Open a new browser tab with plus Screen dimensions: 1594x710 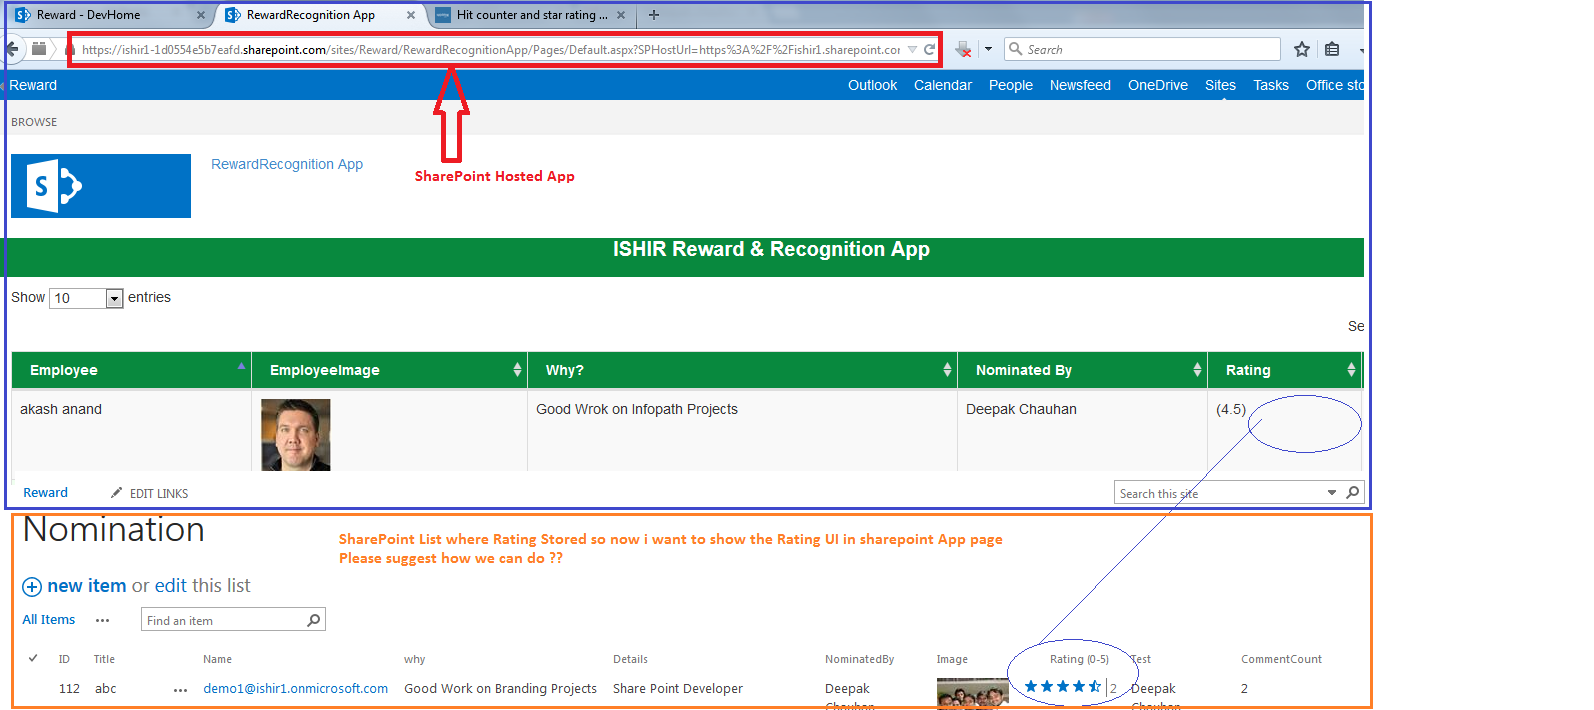pyautogui.click(x=654, y=15)
